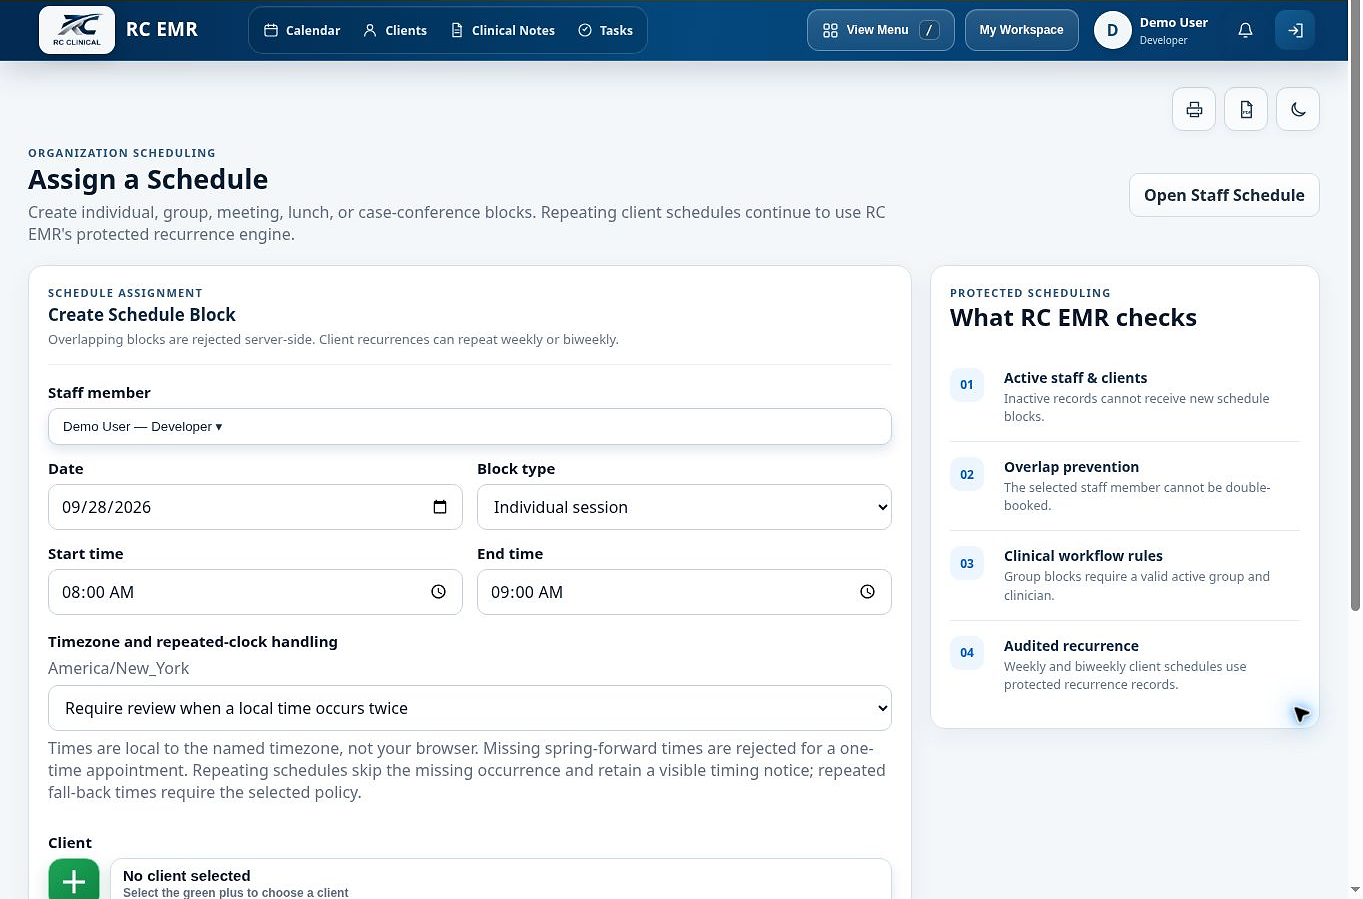This screenshot has height=899, width=1363.
Task: Click the Clinical workflow rules item
Action: pyautogui.click(x=1125, y=575)
